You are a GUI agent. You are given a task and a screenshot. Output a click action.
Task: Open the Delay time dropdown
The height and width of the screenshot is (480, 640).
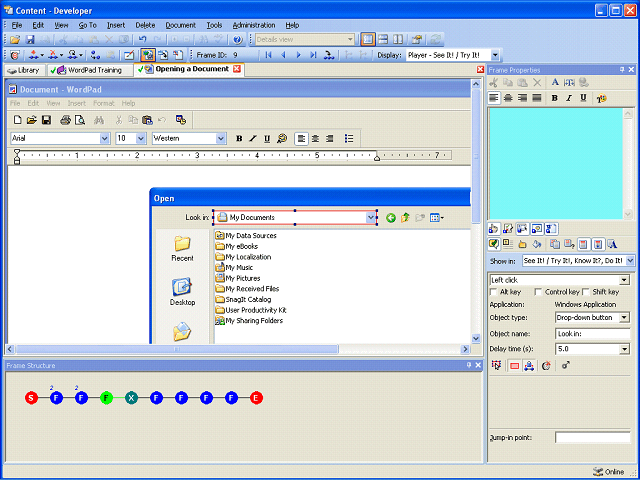624,349
